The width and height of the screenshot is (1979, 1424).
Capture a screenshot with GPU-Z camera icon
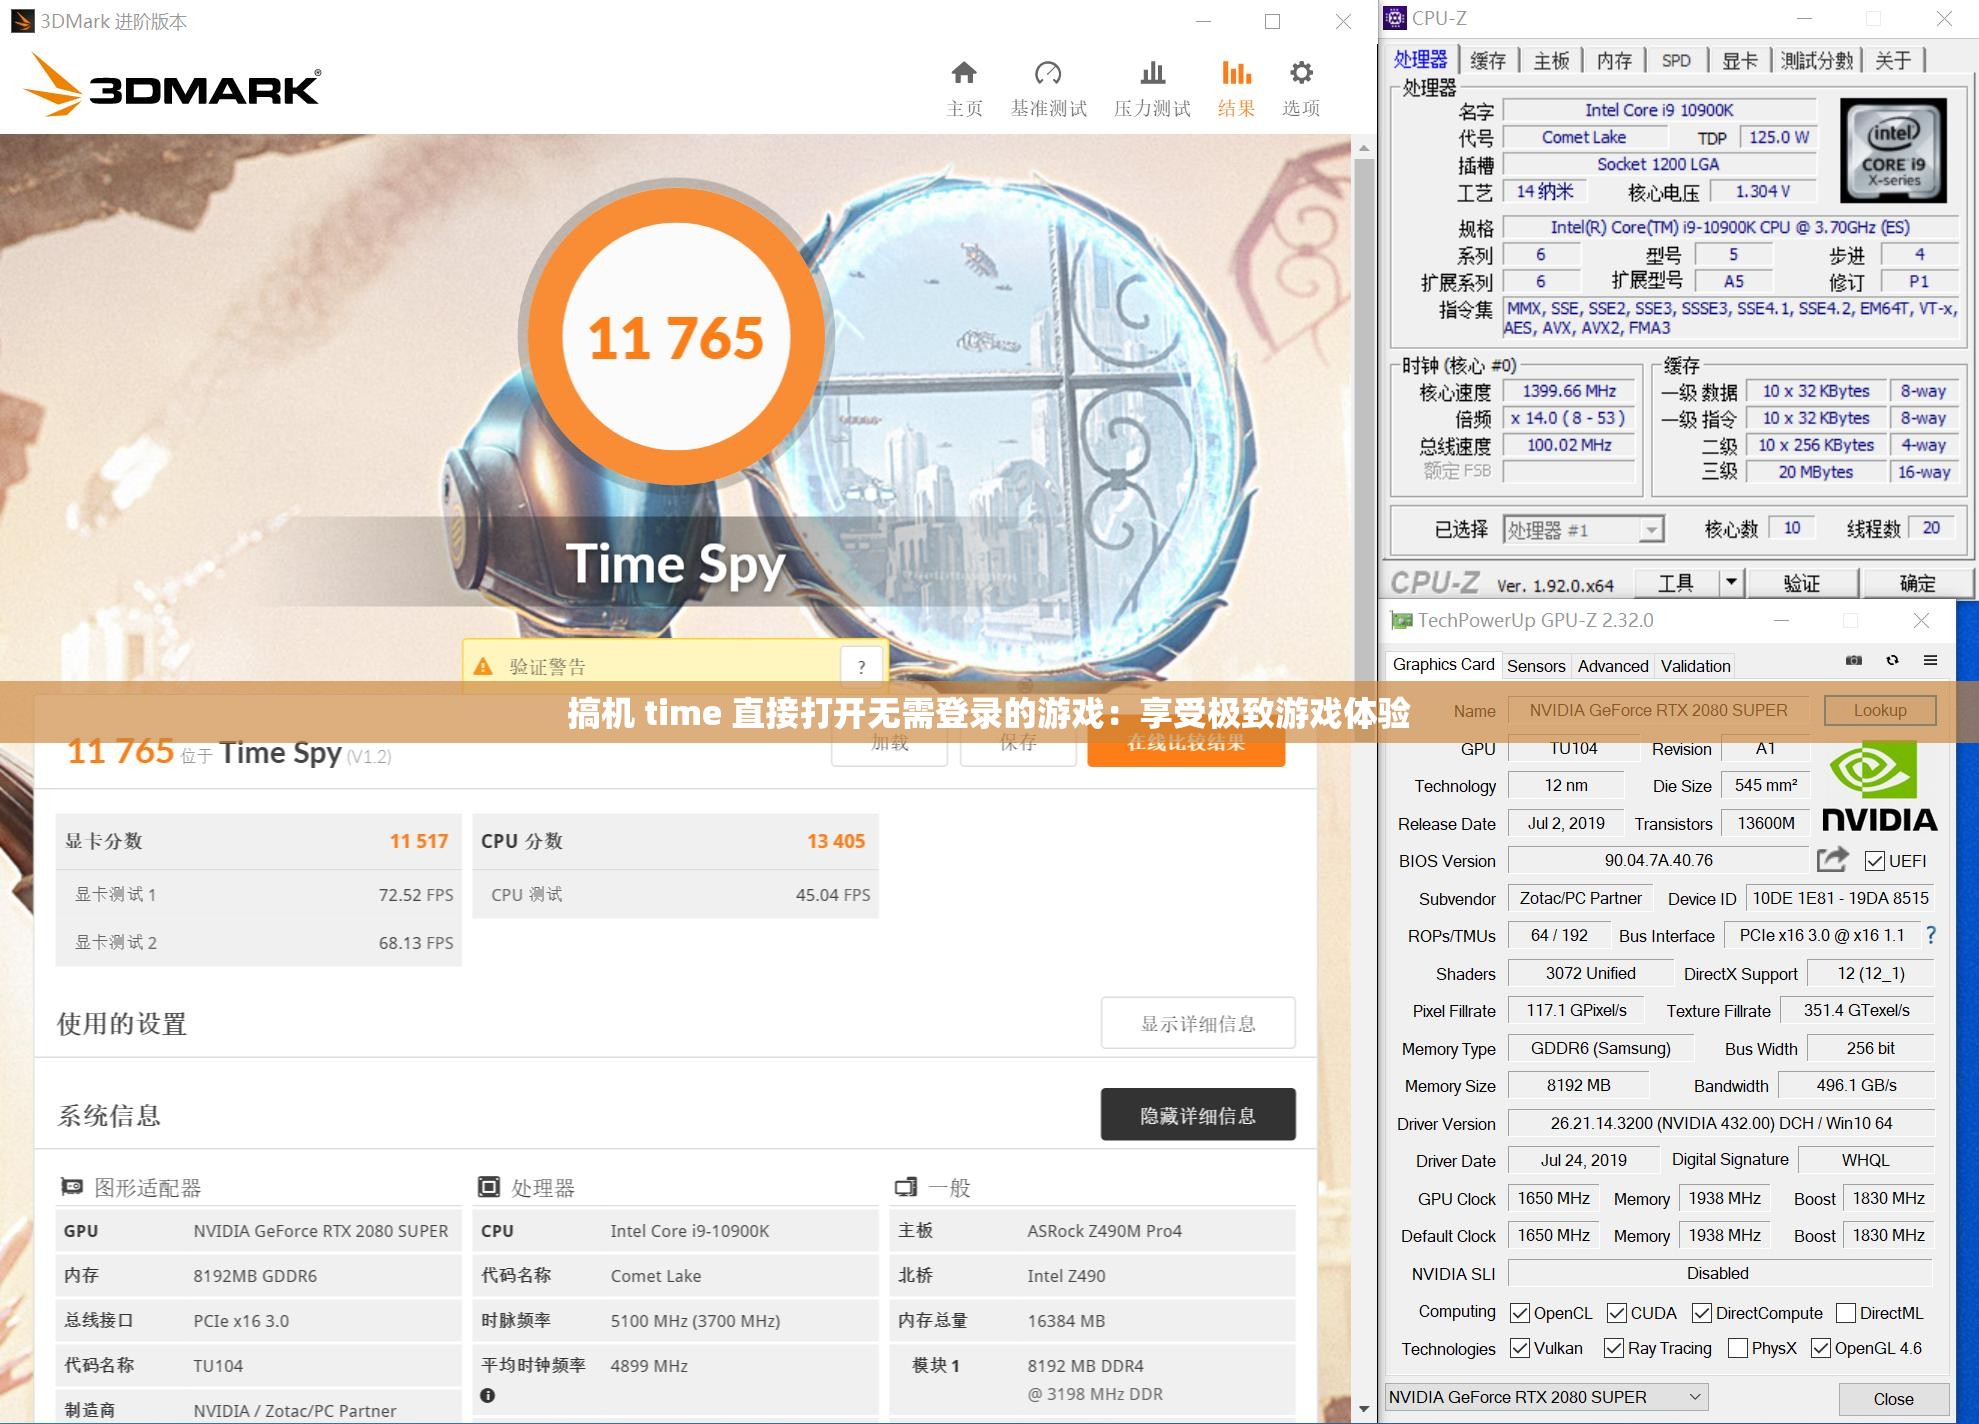tap(1853, 661)
